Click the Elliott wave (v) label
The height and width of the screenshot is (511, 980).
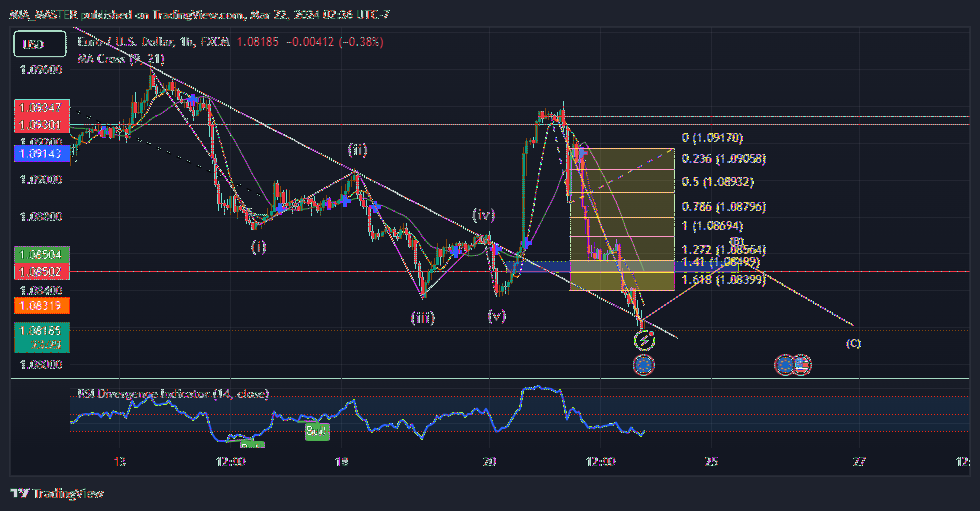click(x=496, y=316)
